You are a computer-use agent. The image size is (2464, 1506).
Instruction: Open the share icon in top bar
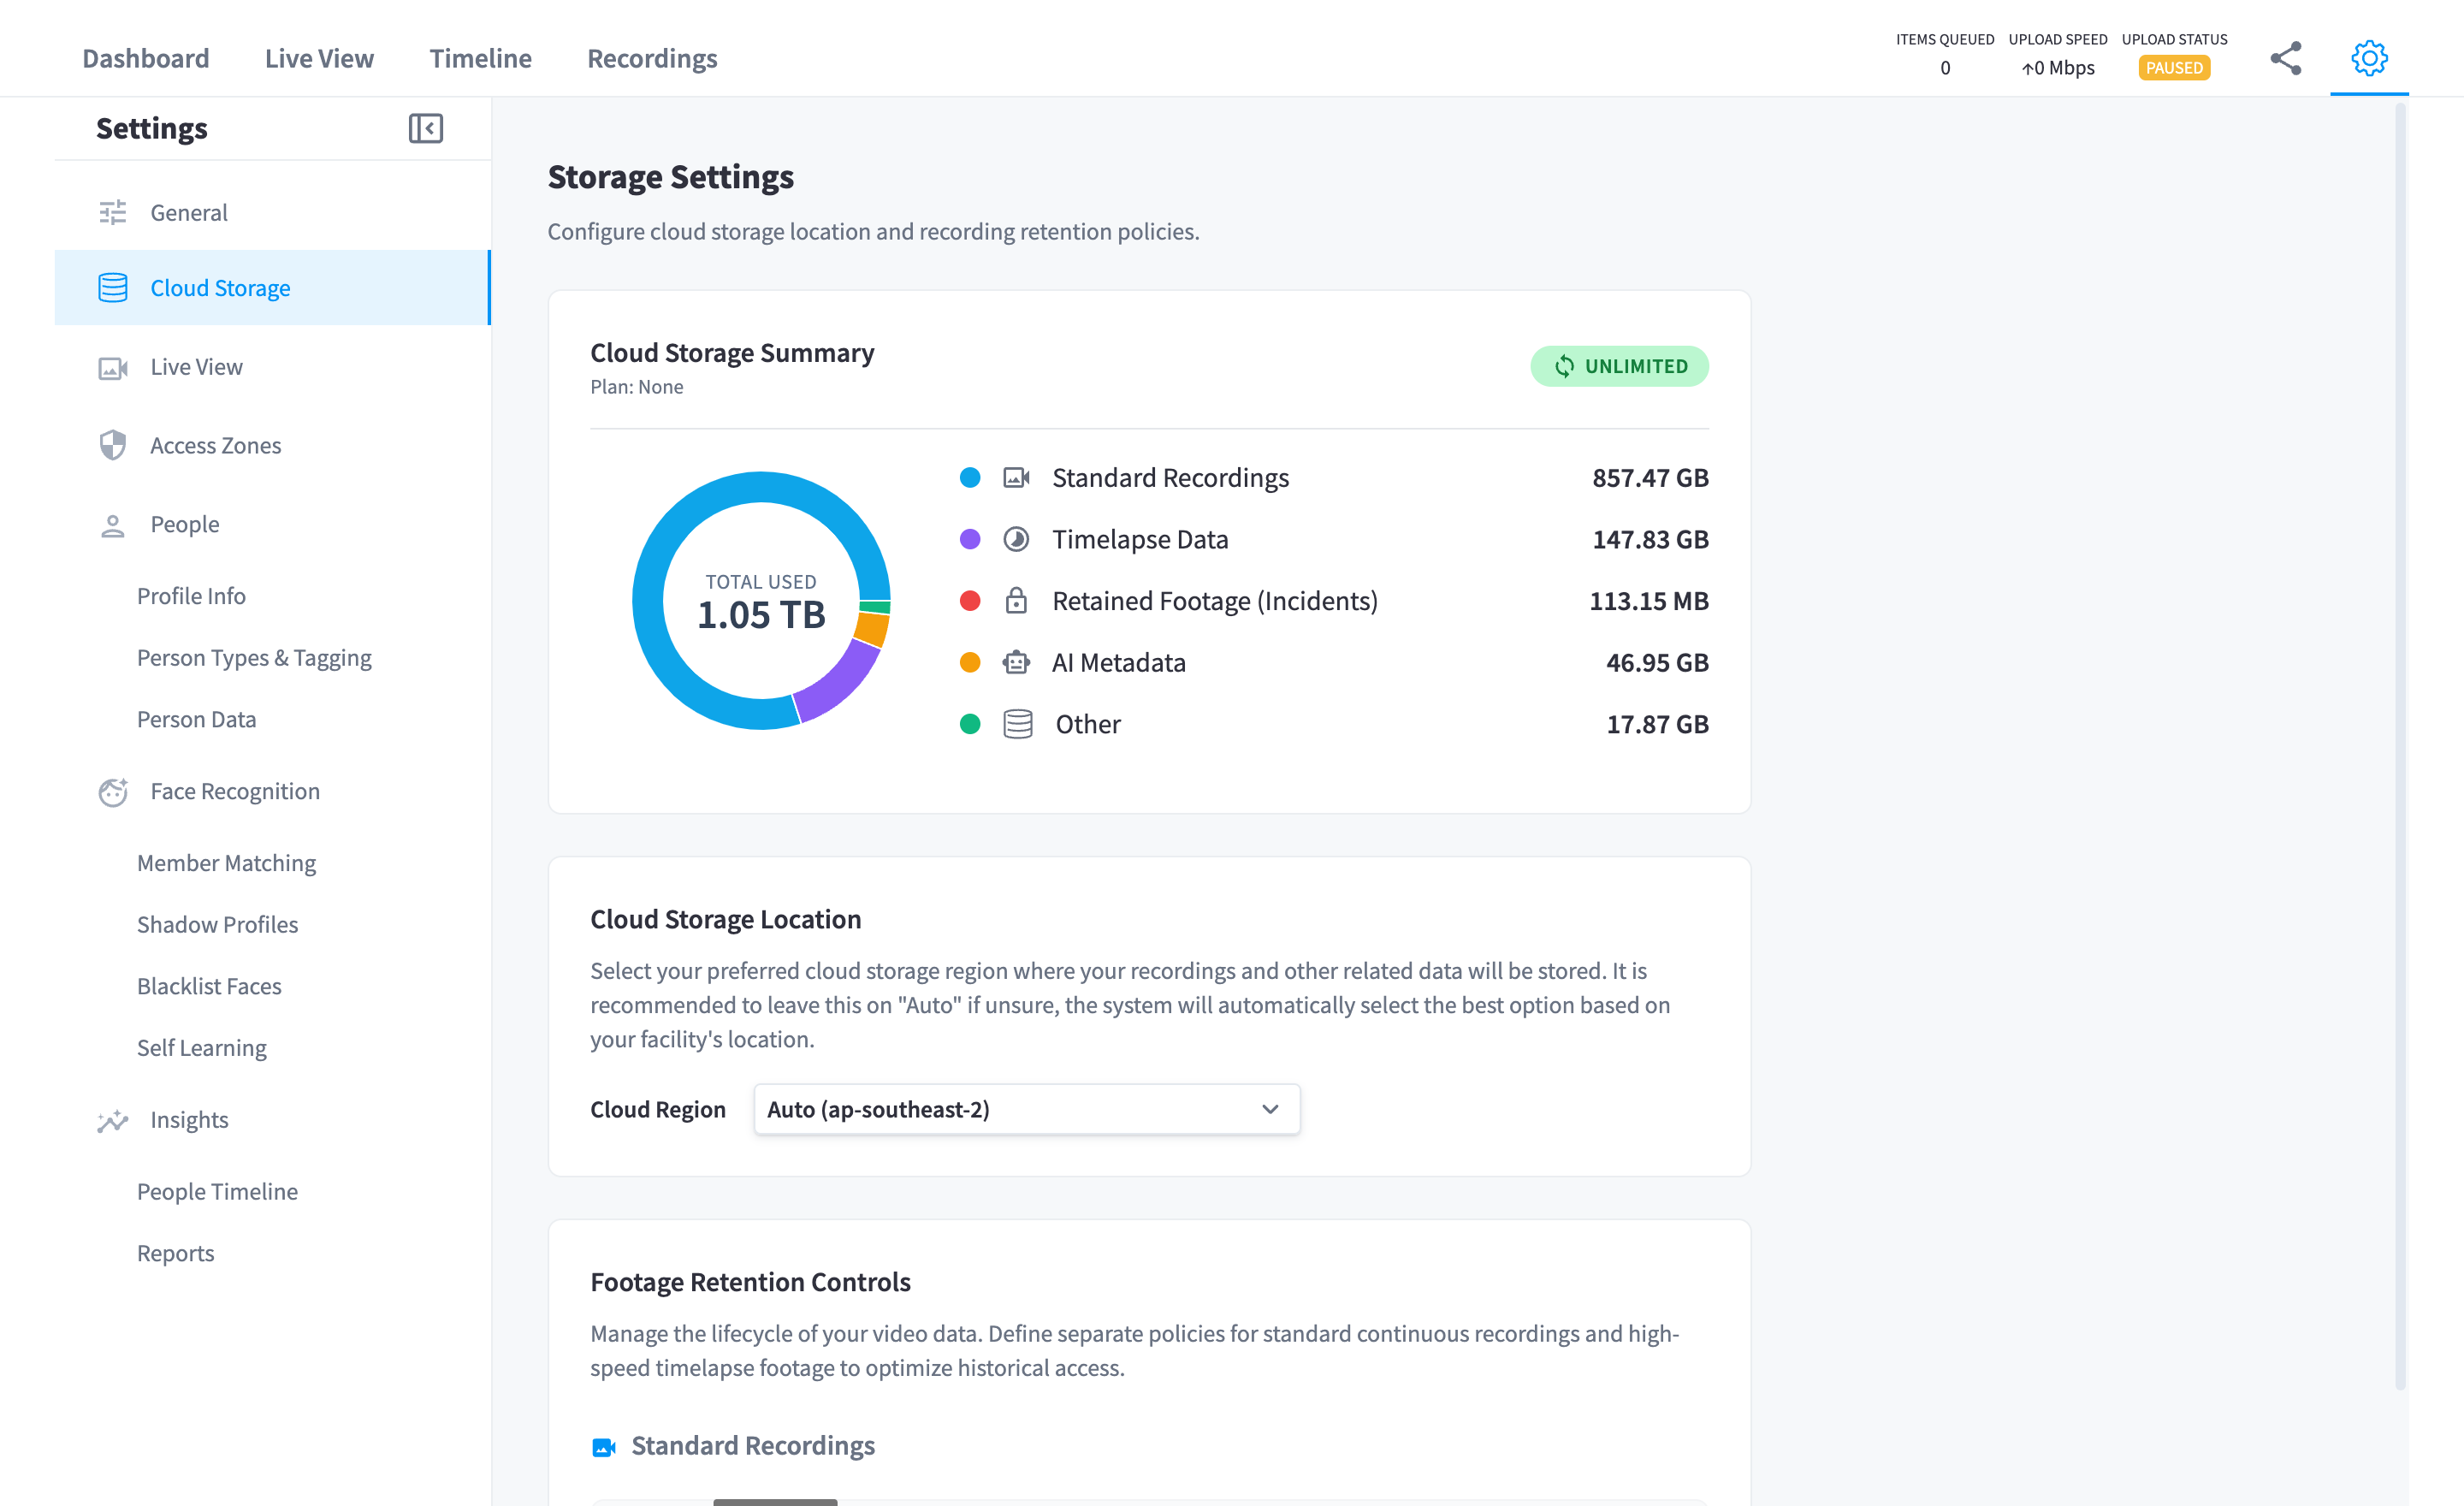pos(2285,58)
